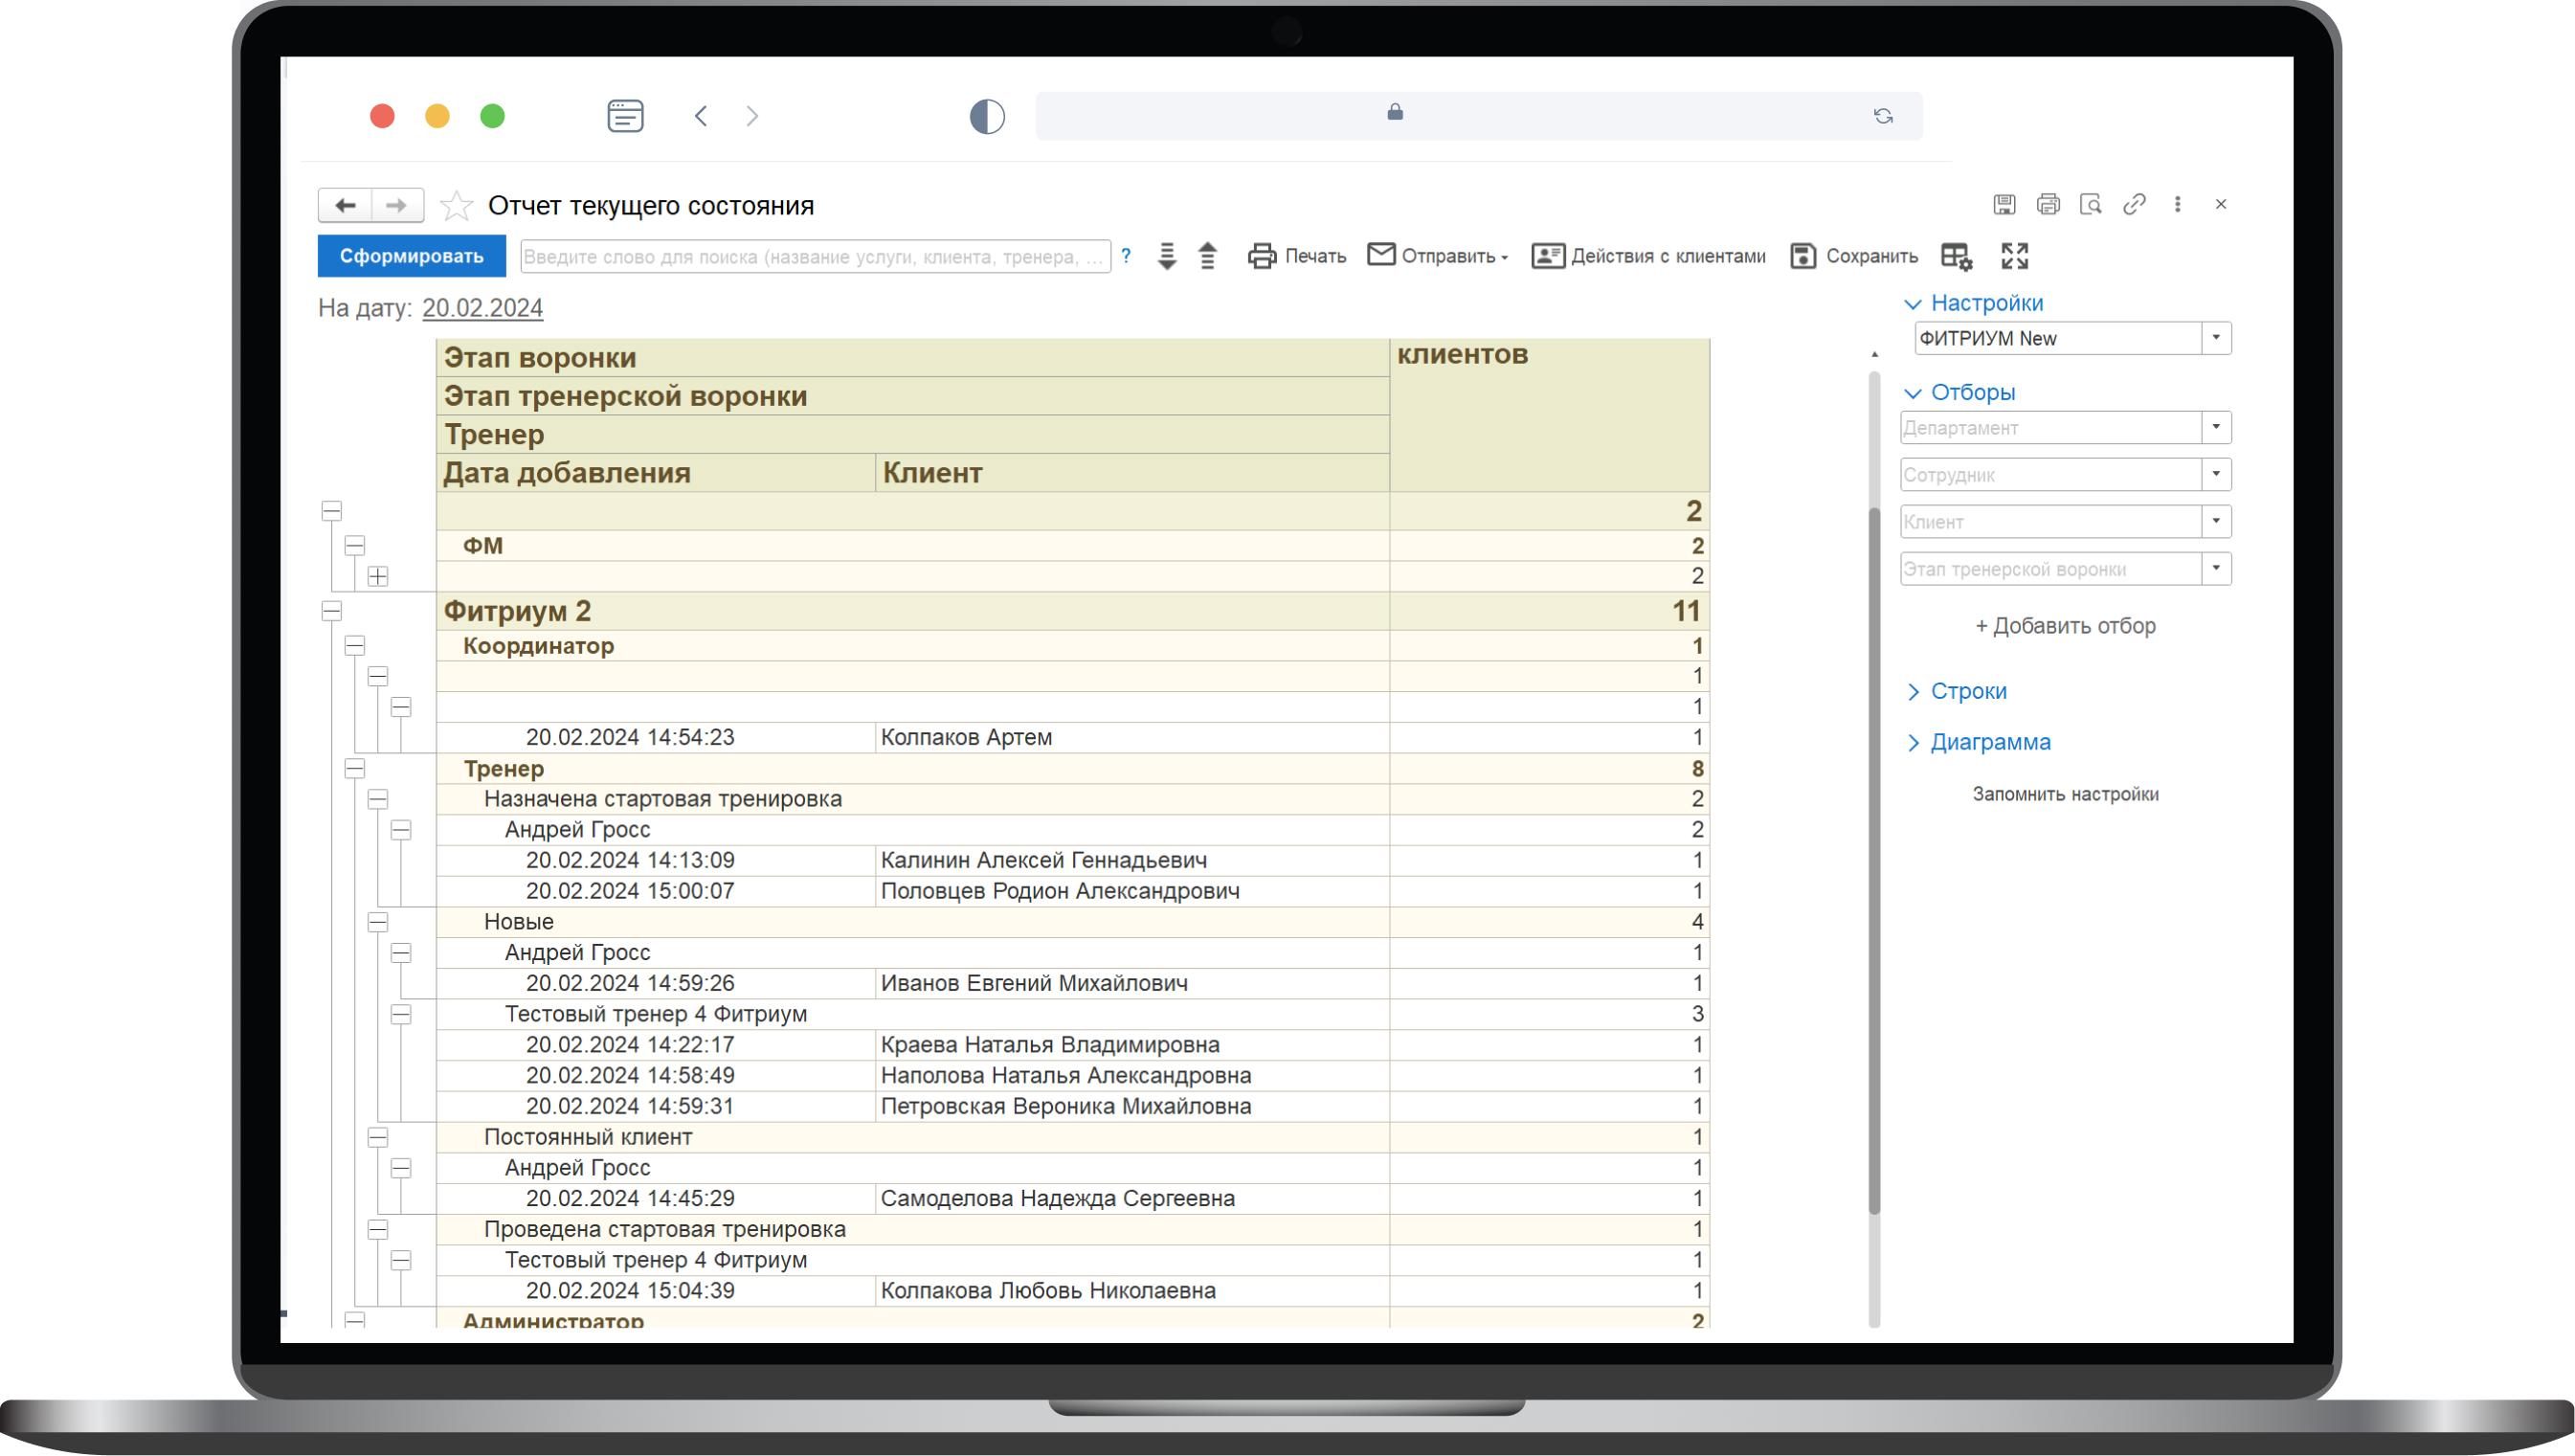
Task: Click into the search word input field
Action: (x=815, y=256)
